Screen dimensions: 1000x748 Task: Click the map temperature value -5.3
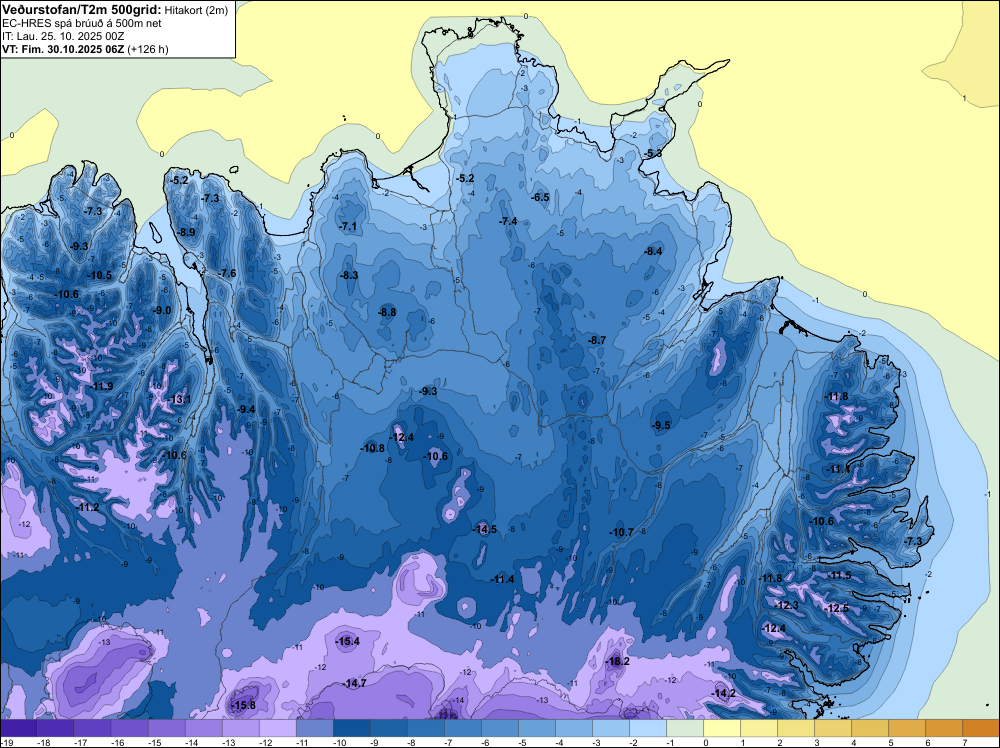coord(652,154)
